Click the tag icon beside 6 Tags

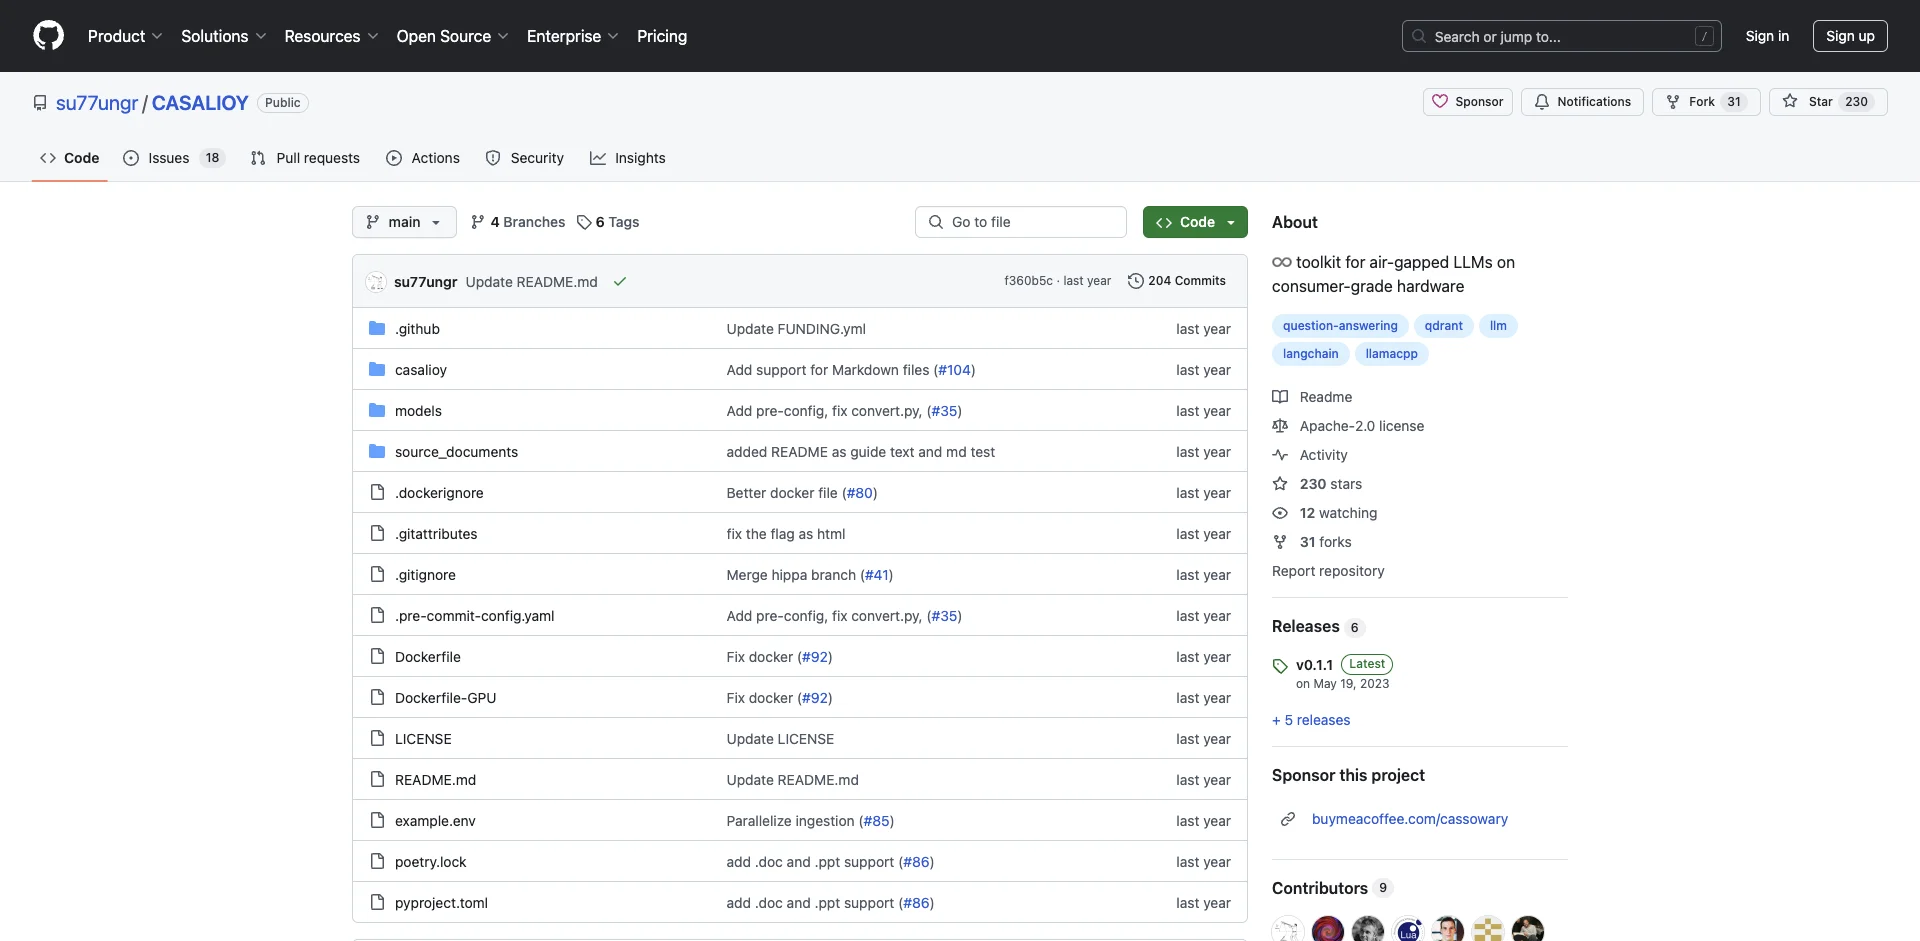pos(584,222)
